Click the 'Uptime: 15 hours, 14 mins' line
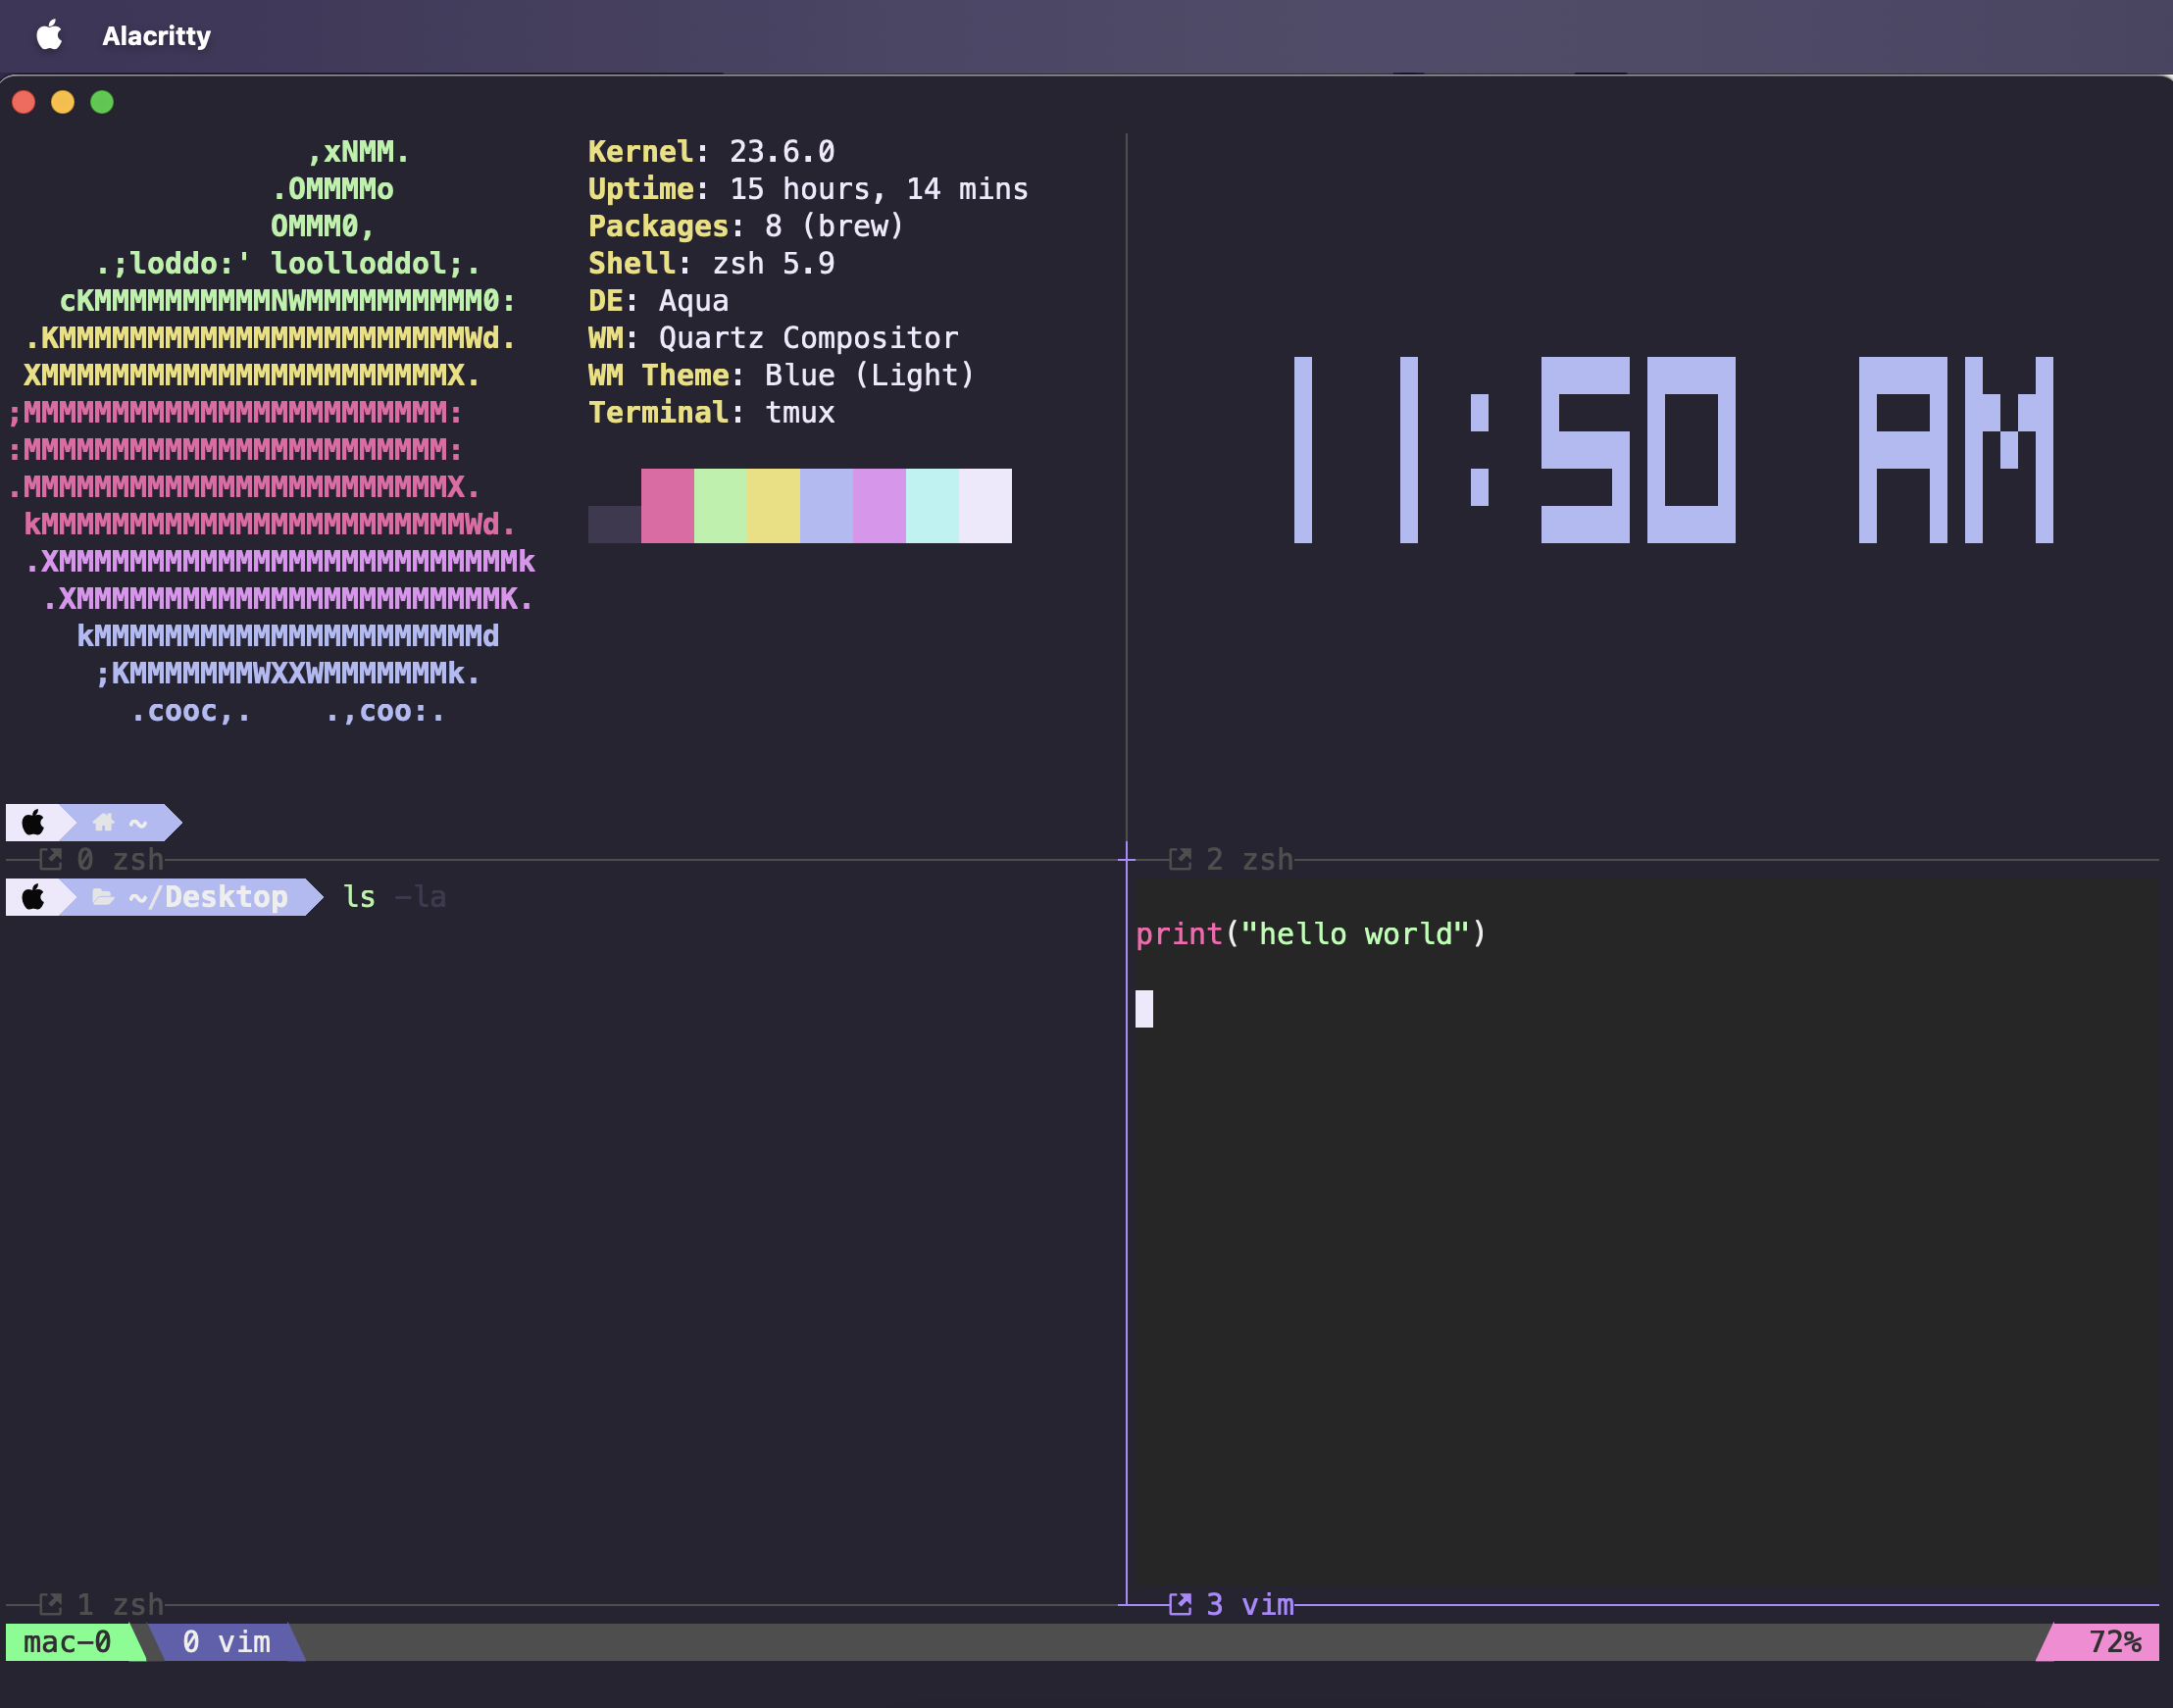2173x1708 pixels. click(x=808, y=189)
